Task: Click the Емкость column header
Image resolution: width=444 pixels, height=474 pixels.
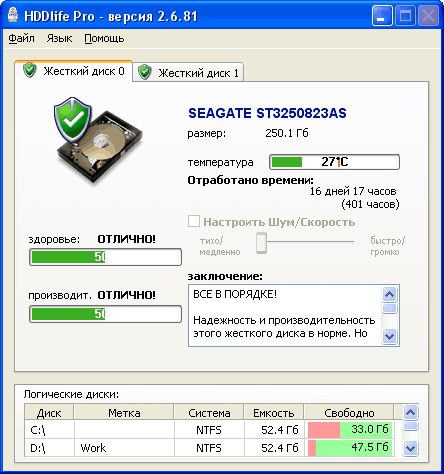Action: (x=274, y=413)
